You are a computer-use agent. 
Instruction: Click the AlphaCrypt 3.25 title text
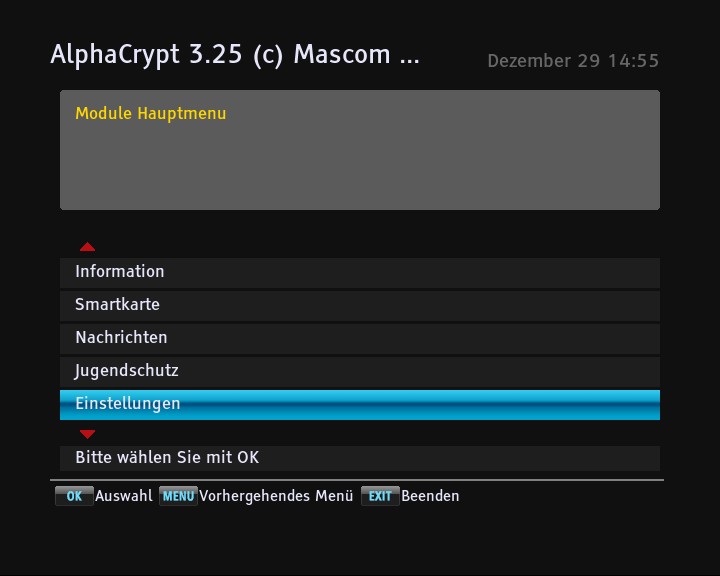click(235, 55)
